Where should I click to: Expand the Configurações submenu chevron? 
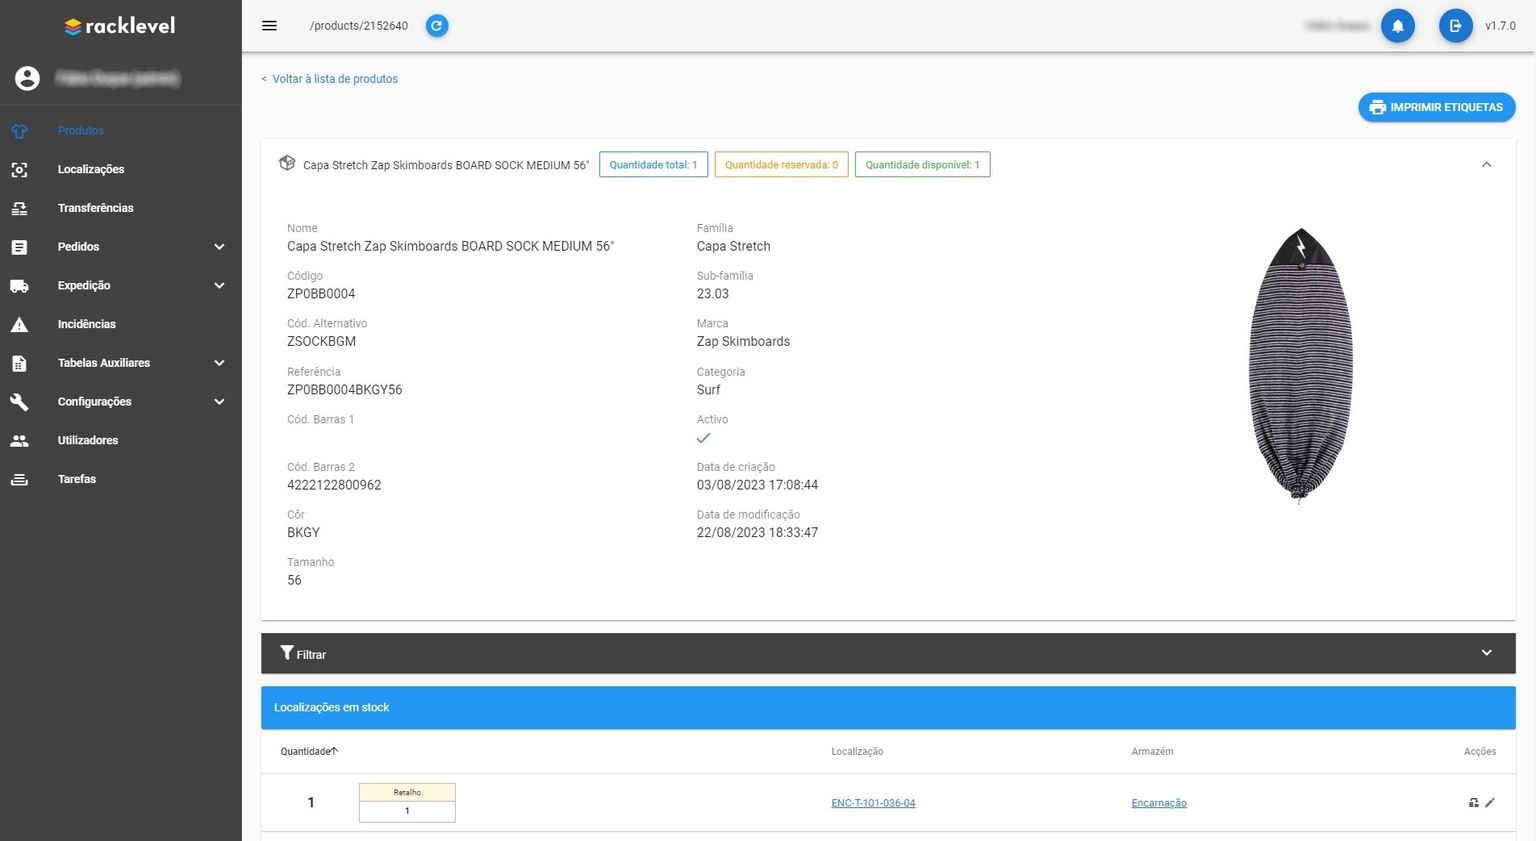tap(219, 402)
